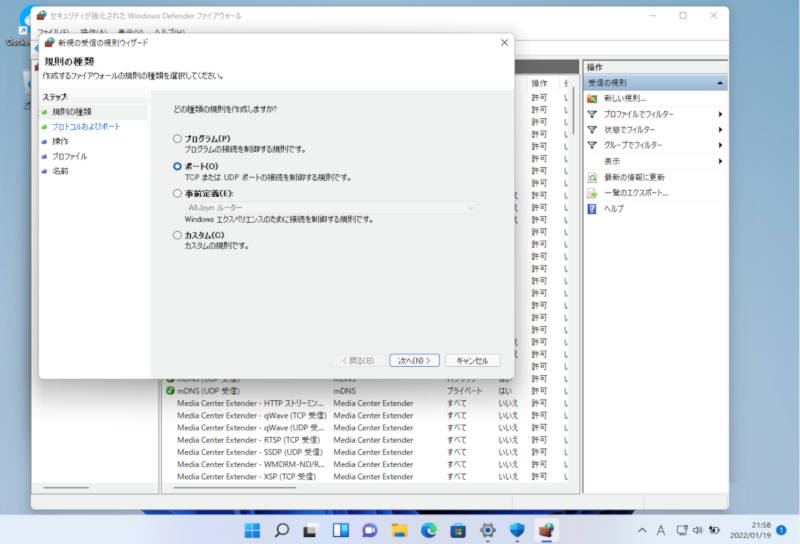800x544 pixels.
Task: Select the Media Center Extender - SSDP (UDP 受信) rule
Action: click(x=250, y=452)
